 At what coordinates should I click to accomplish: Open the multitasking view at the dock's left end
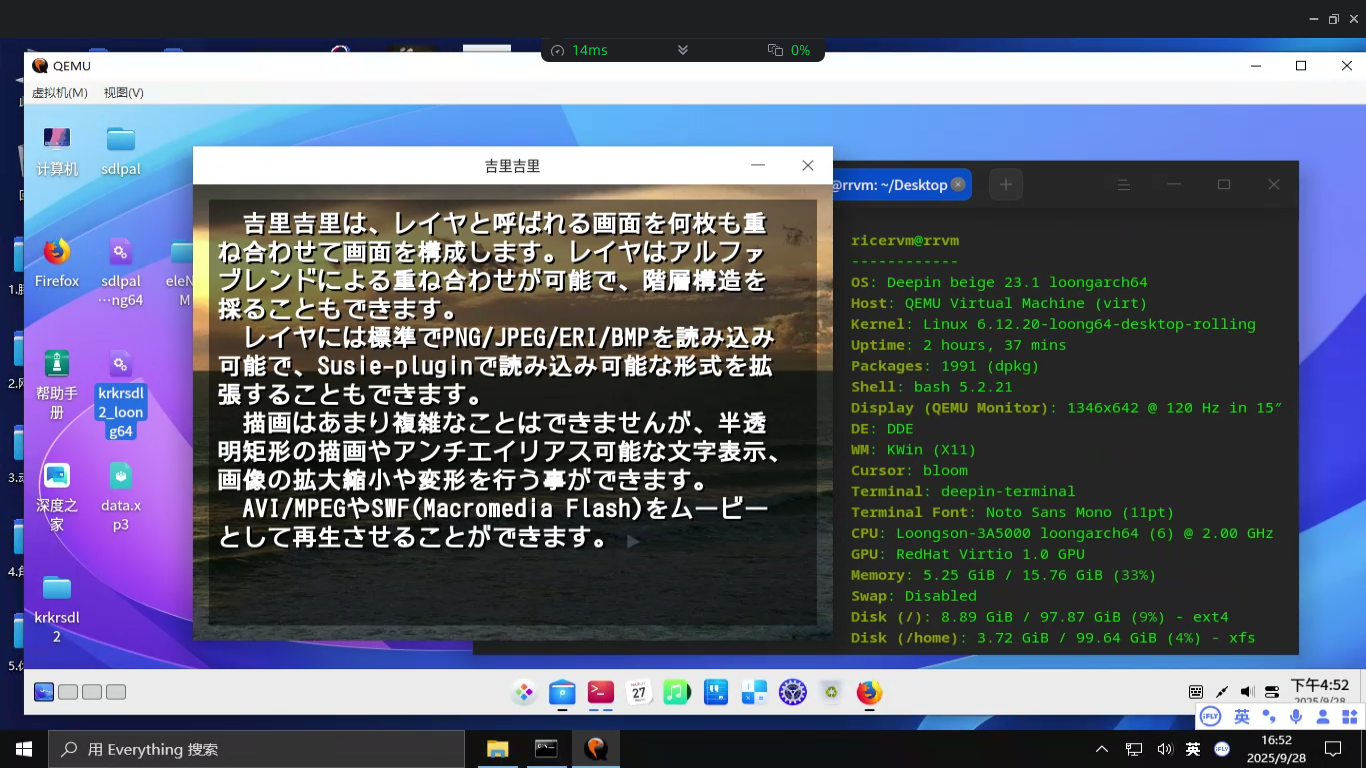[44, 692]
